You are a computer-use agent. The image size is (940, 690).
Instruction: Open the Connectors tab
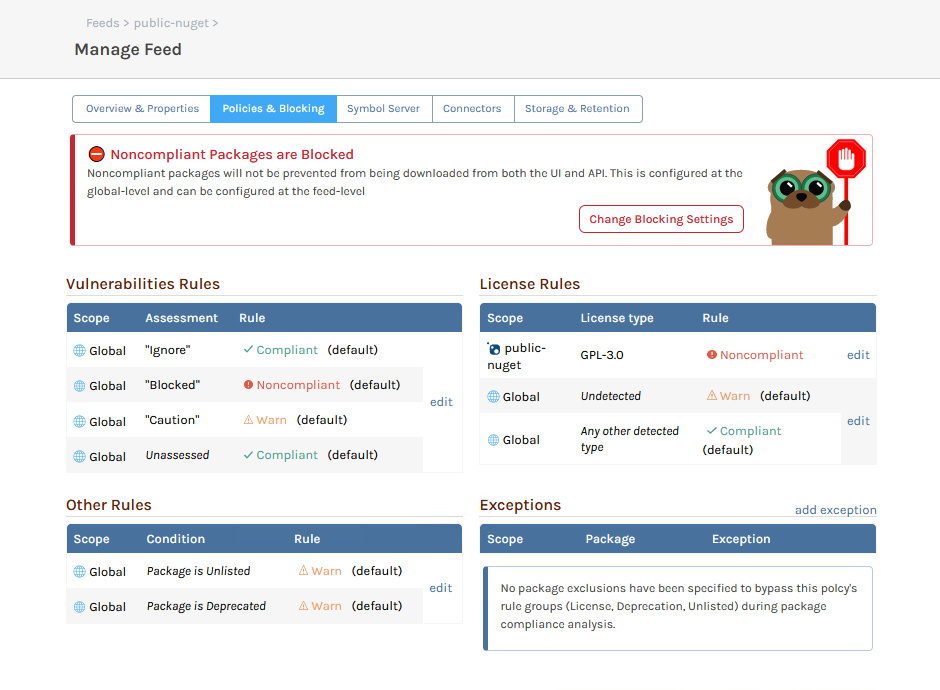tap(472, 109)
